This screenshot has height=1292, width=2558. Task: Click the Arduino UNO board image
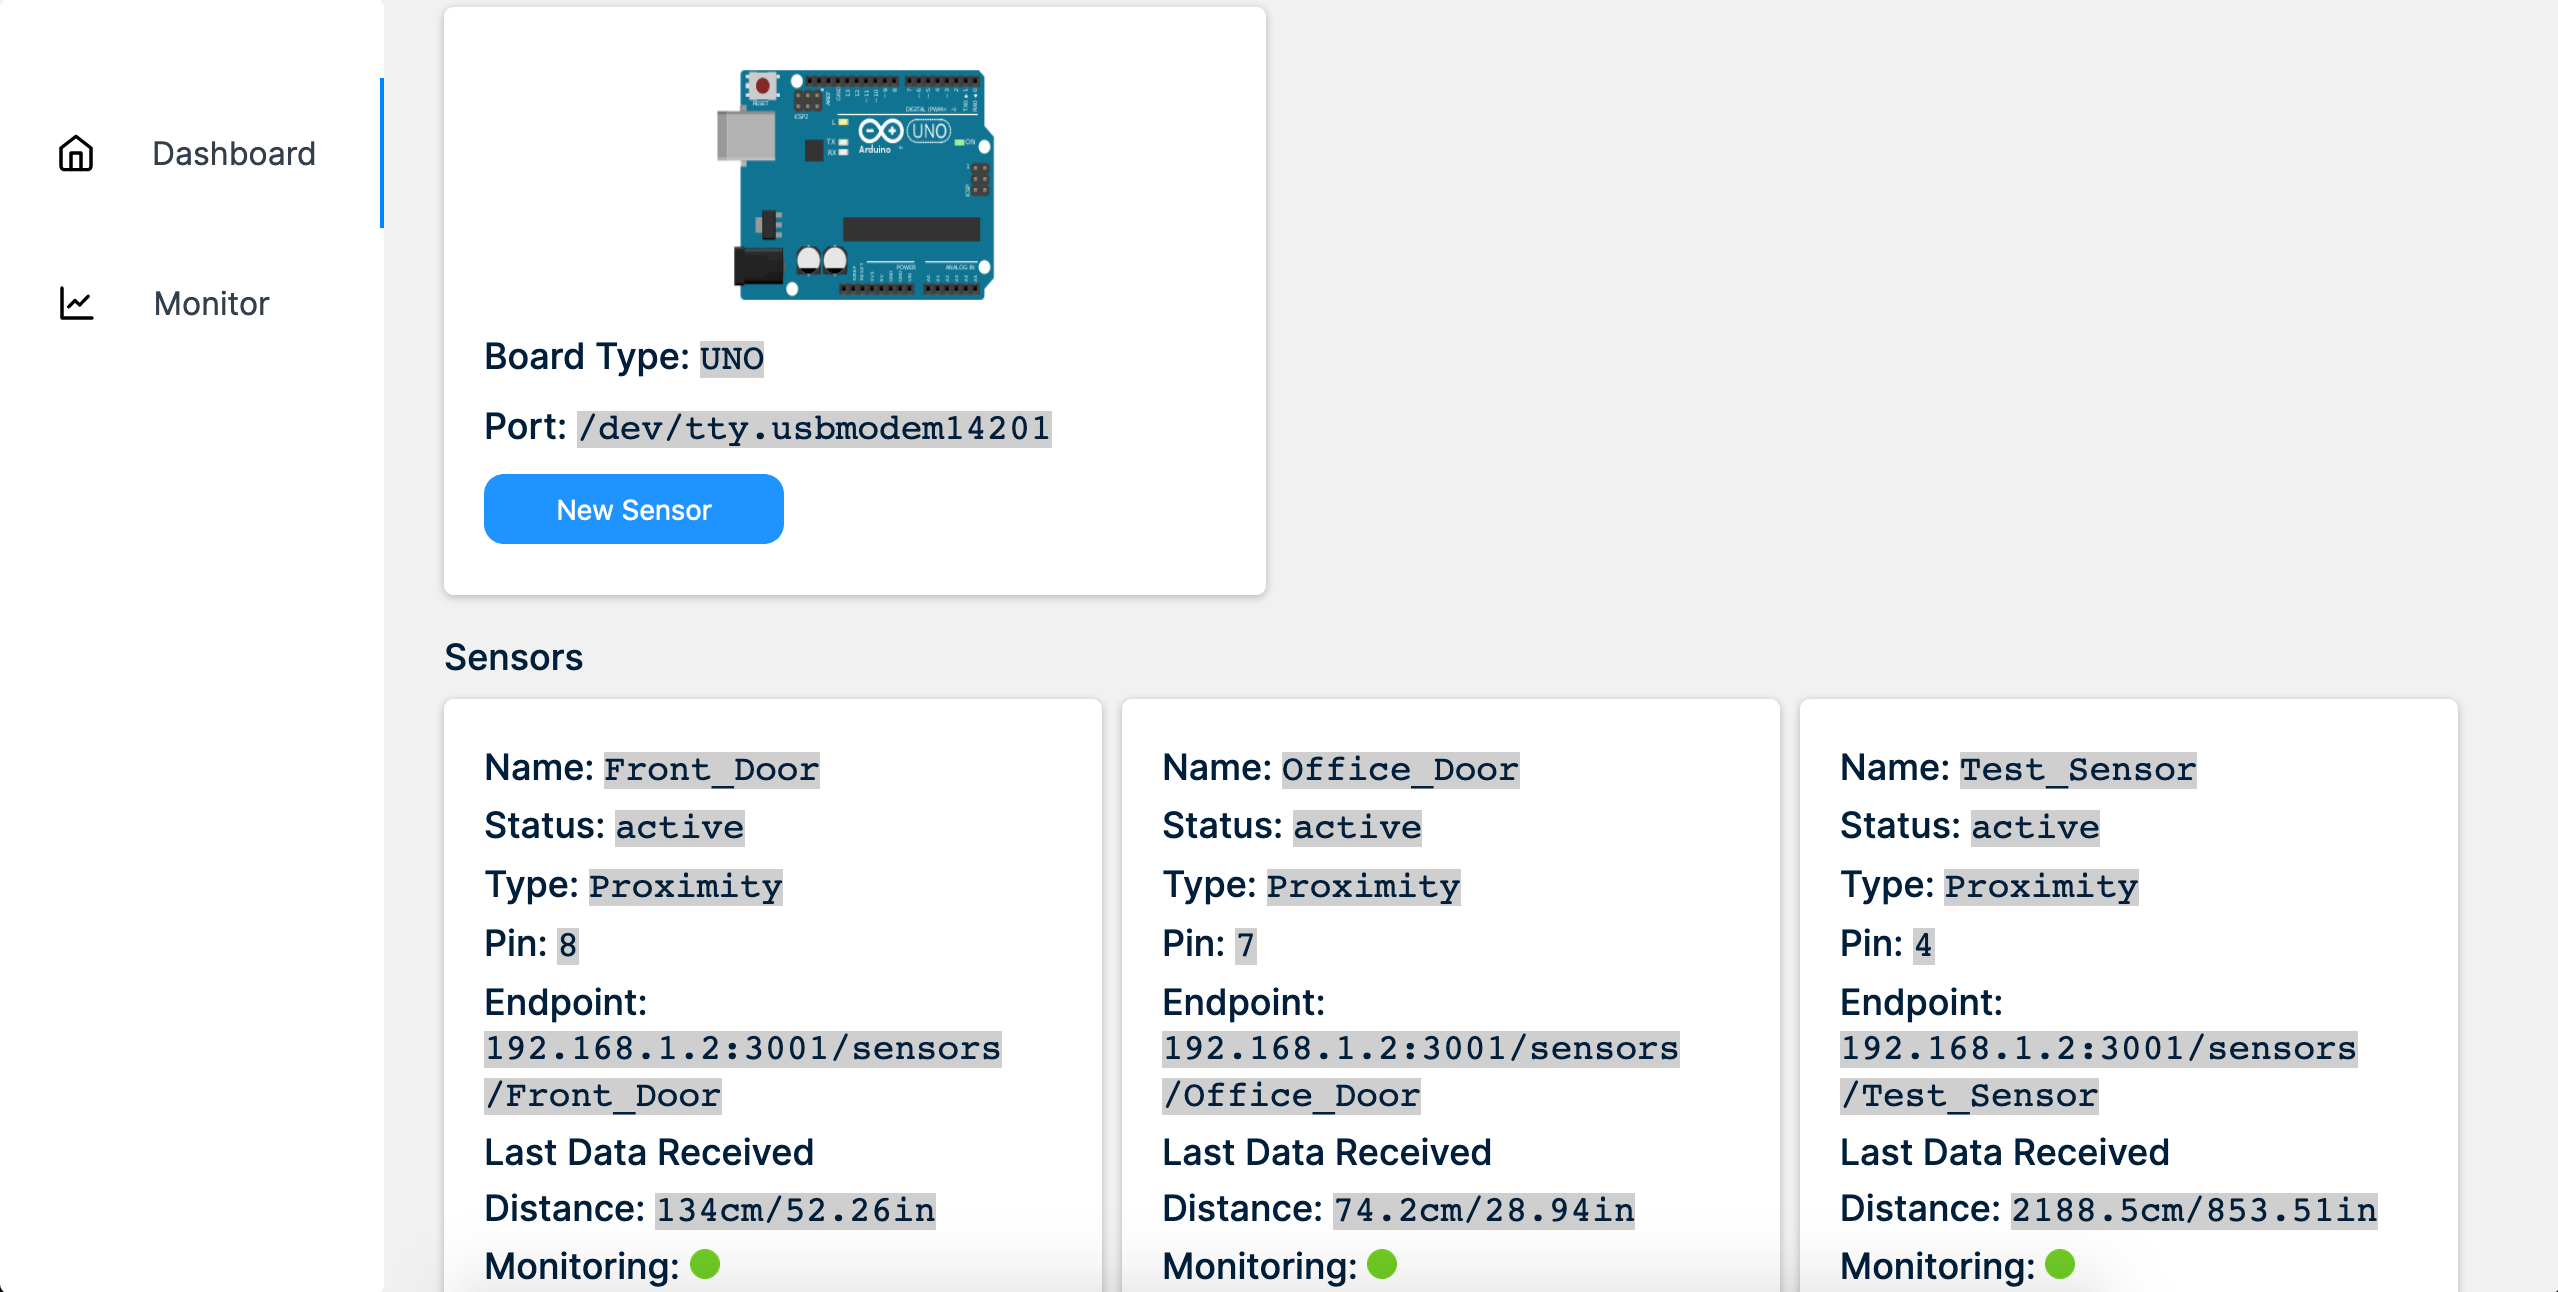click(855, 184)
